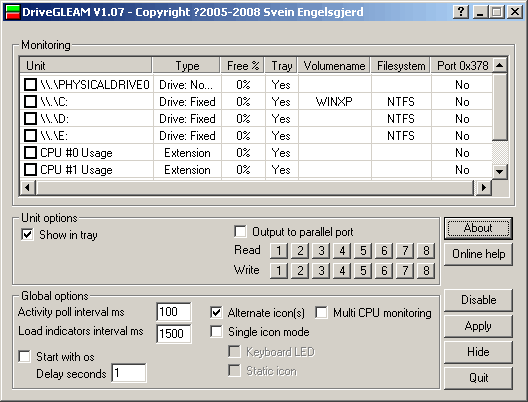Click the vertical scrollbar thumb

pos(500,106)
